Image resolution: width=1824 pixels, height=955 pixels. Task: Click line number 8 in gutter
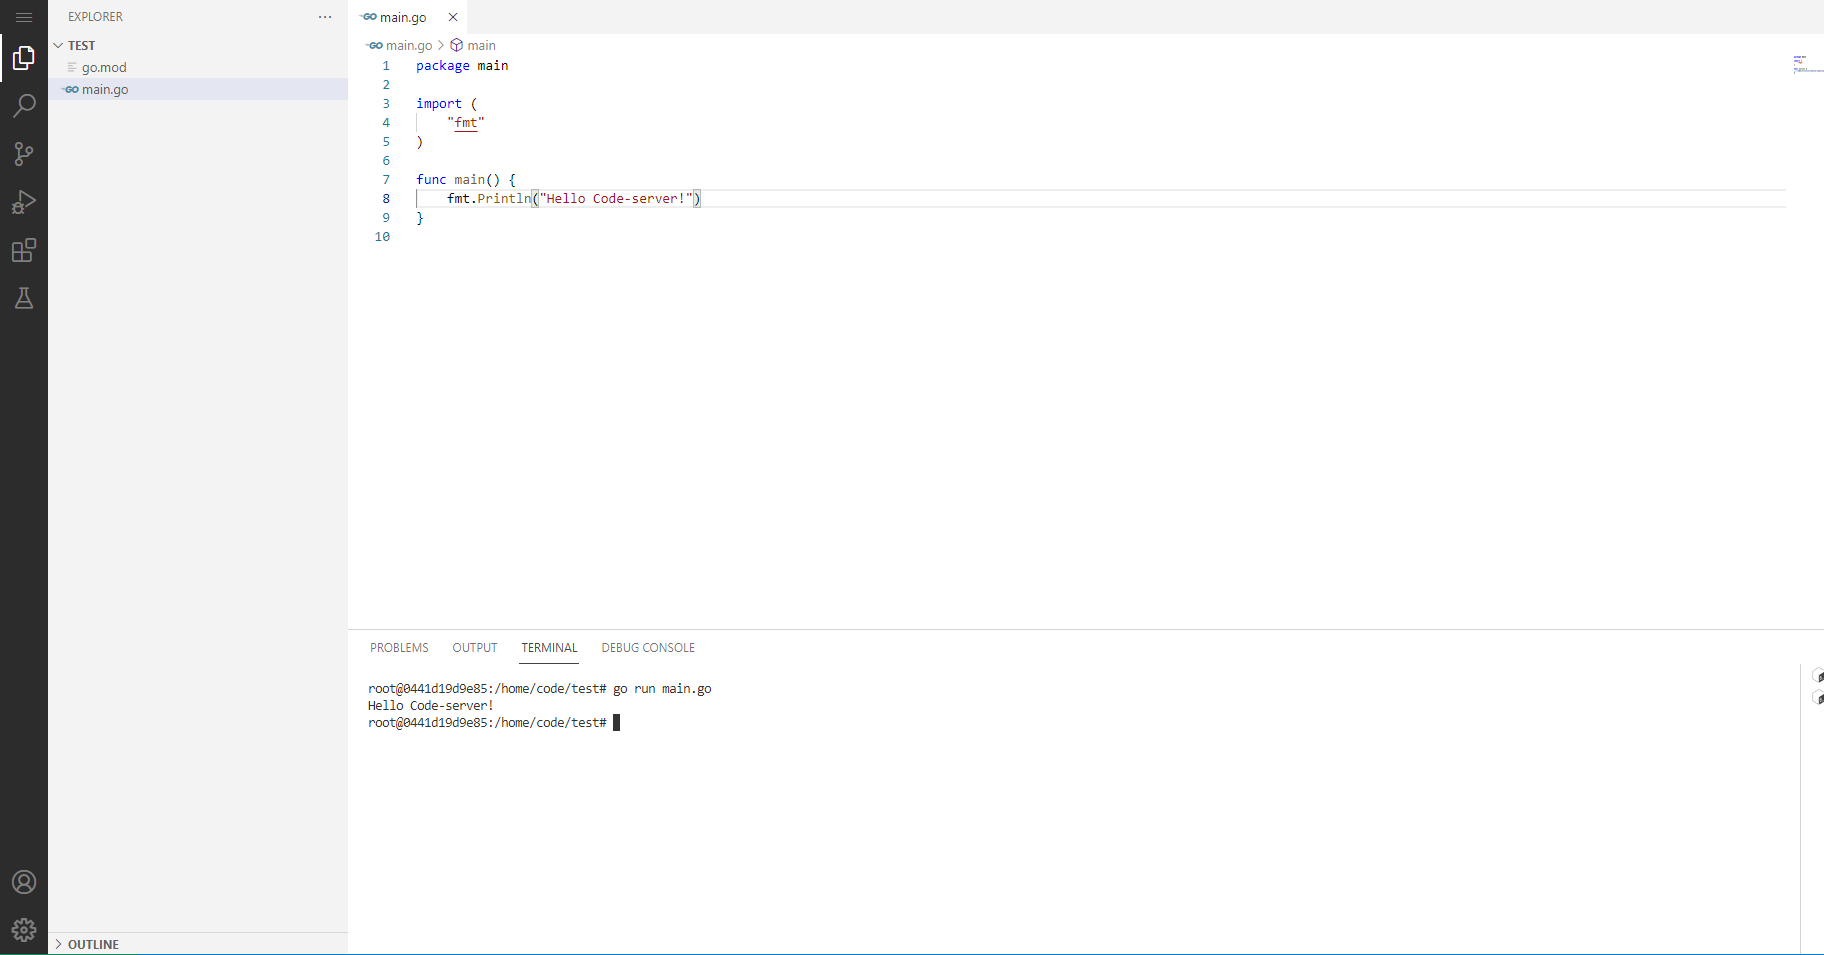click(386, 199)
